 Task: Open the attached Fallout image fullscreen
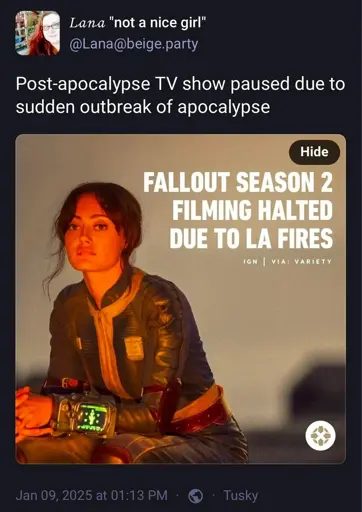coord(181,299)
